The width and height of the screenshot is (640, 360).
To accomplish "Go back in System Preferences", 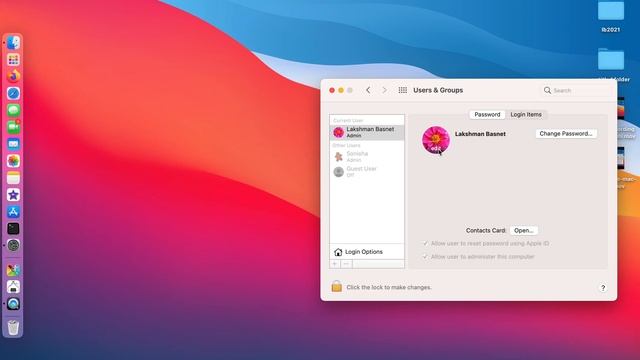I will [x=368, y=90].
